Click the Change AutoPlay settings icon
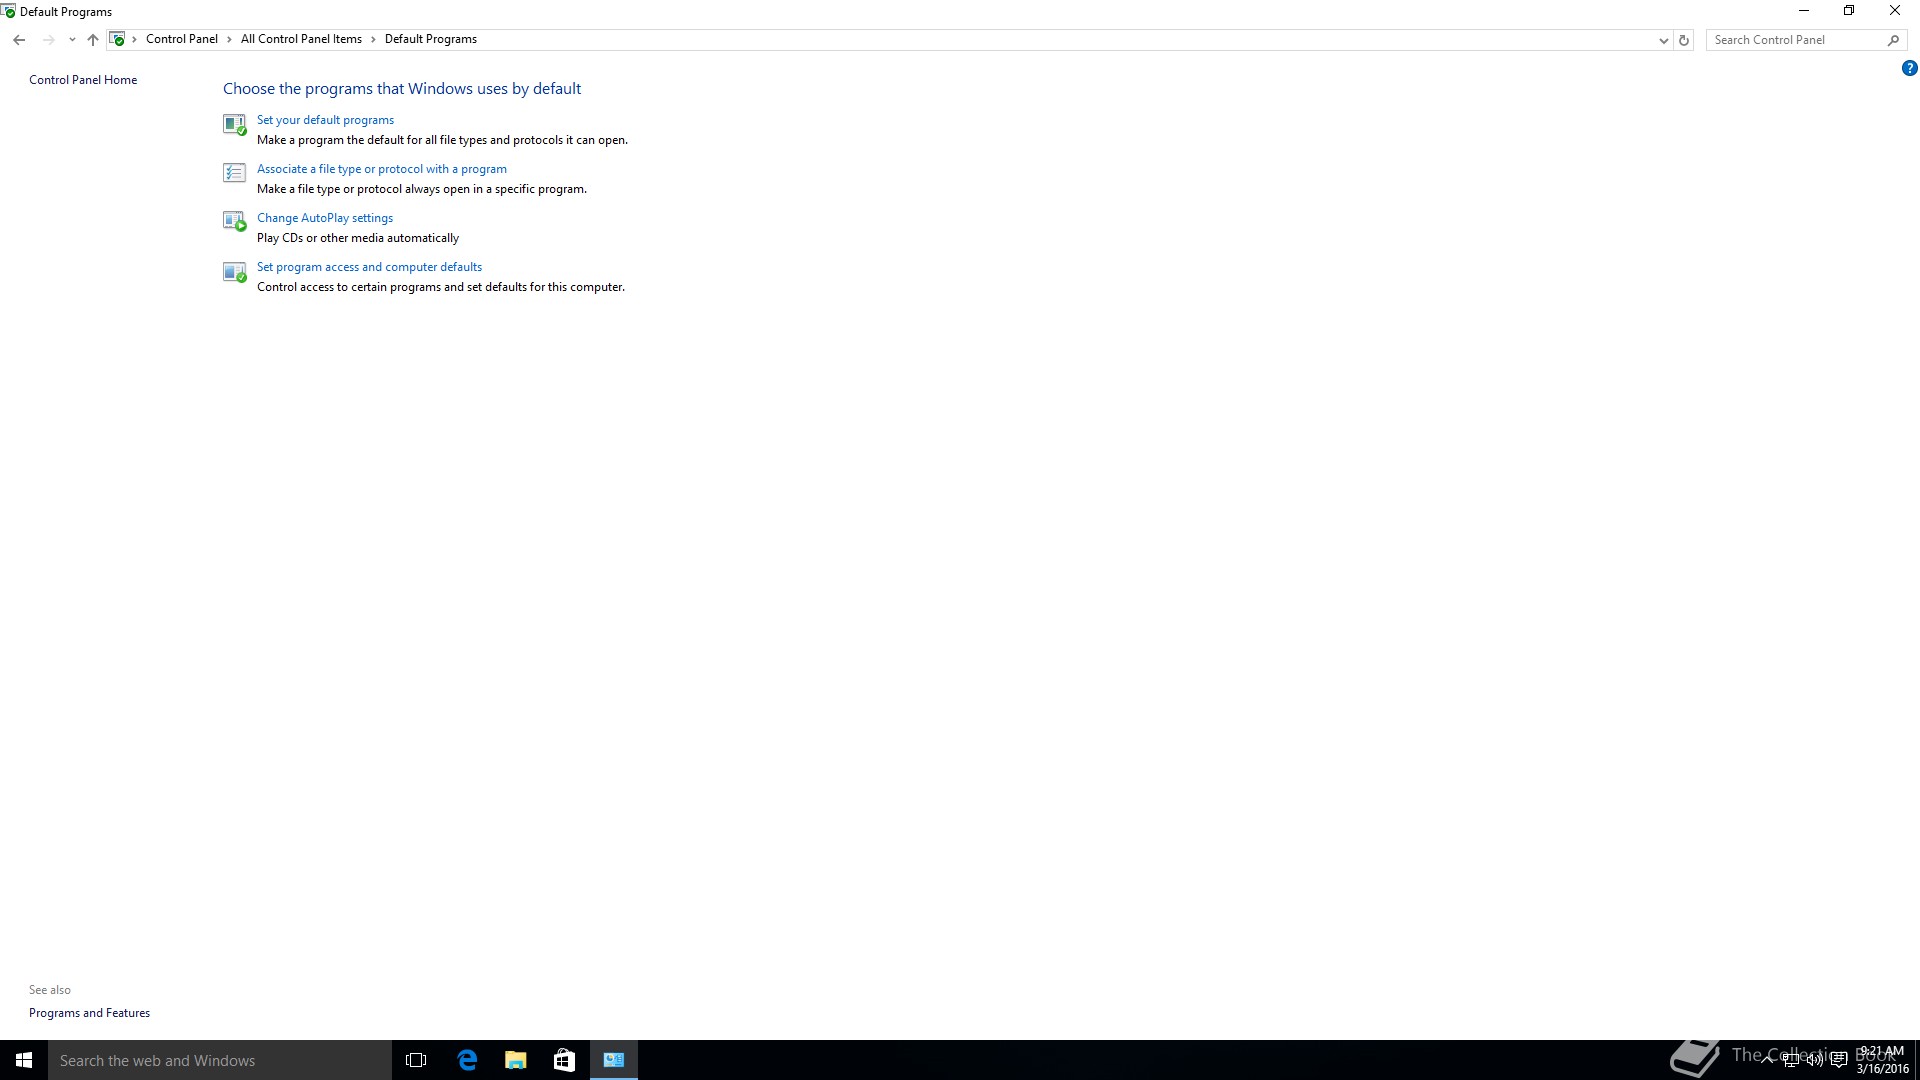The width and height of the screenshot is (1920, 1080). [x=234, y=222]
